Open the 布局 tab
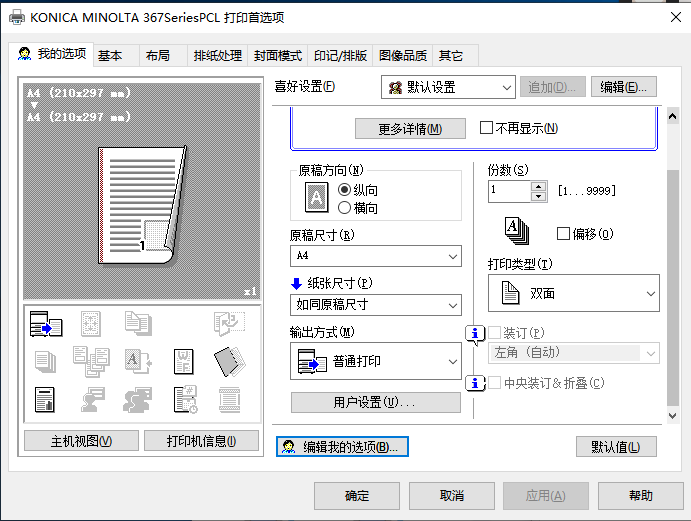Screen dimensions: 691x521 tap(163, 56)
